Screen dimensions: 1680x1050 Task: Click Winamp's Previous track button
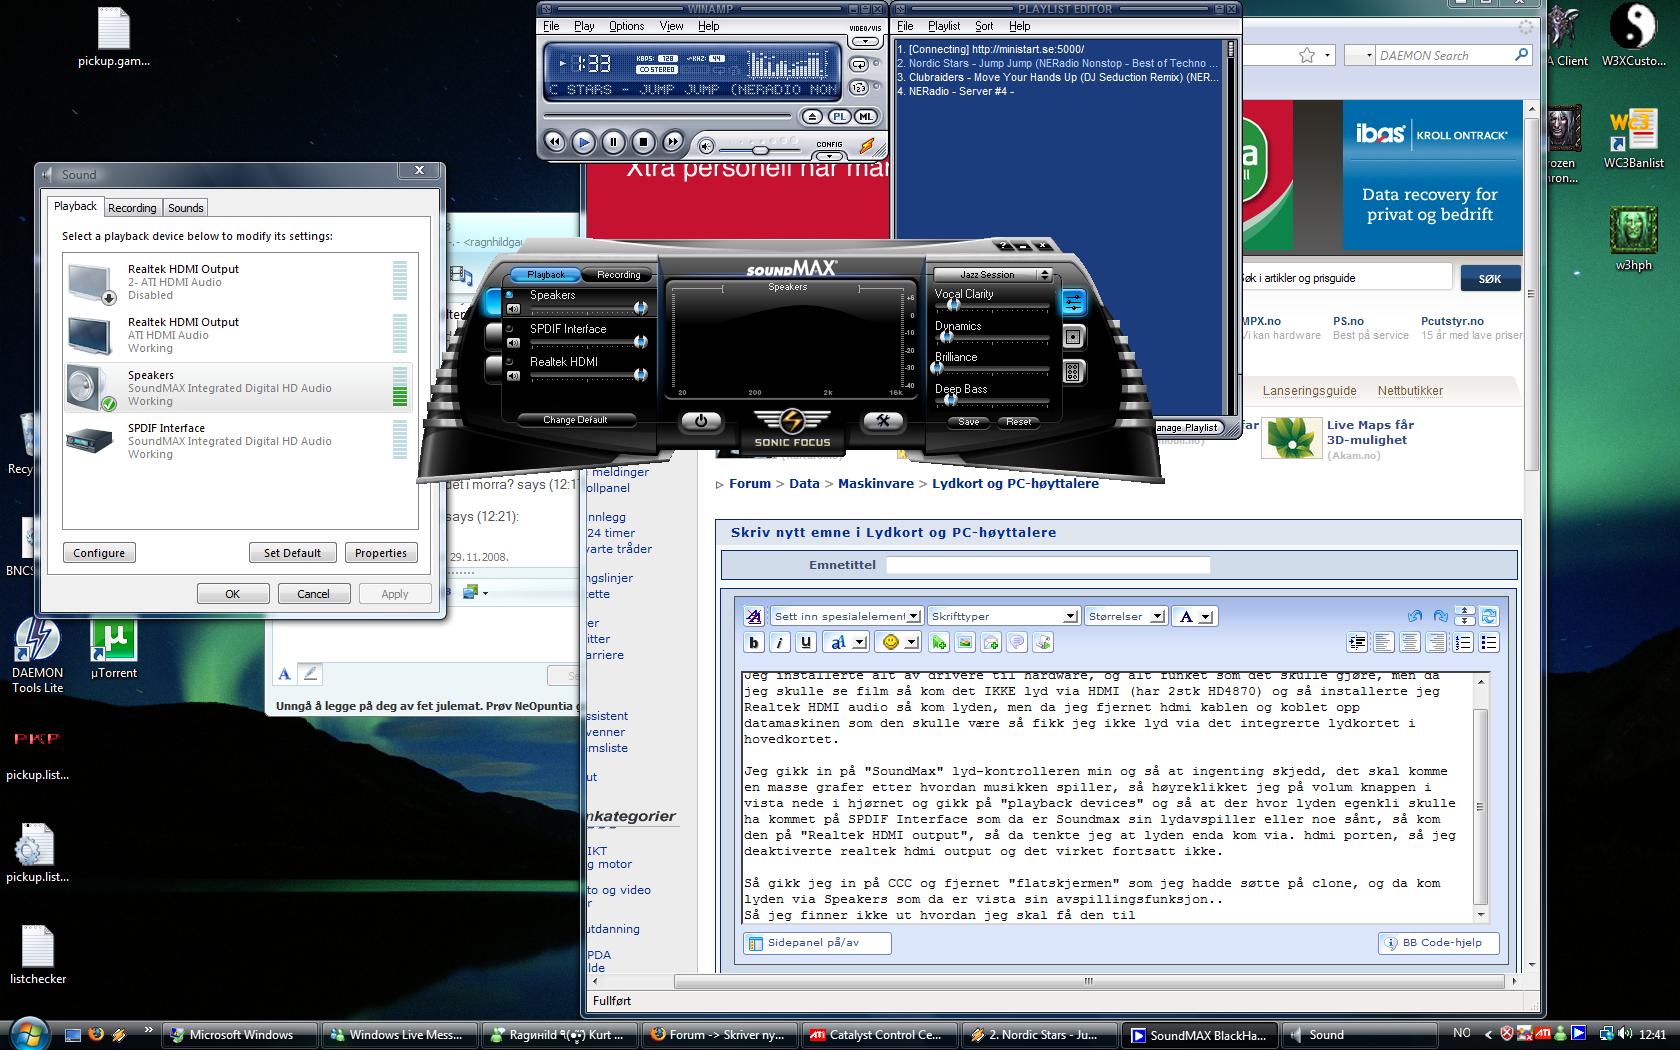(x=553, y=142)
